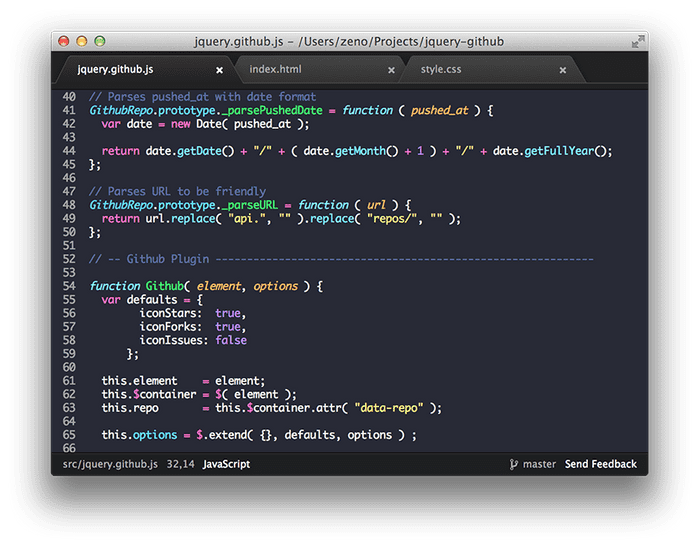The width and height of the screenshot is (700, 547).
Task: Click the yellow minimize window button
Action: pos(82,42)
